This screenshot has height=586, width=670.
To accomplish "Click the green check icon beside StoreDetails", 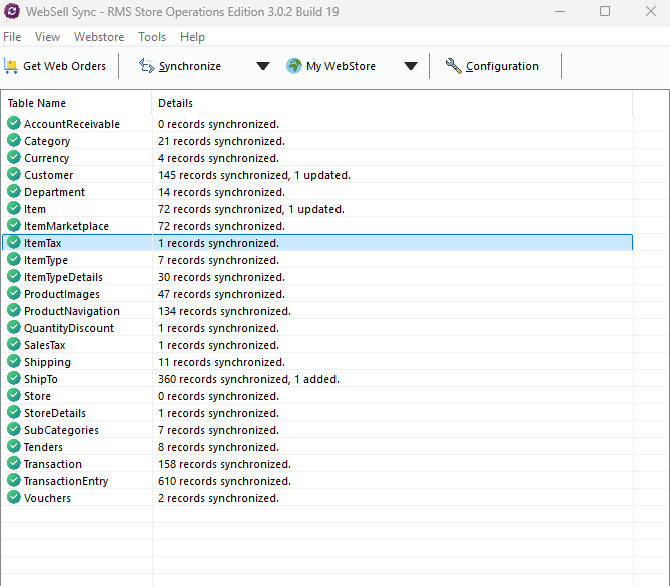I will 14,413.
